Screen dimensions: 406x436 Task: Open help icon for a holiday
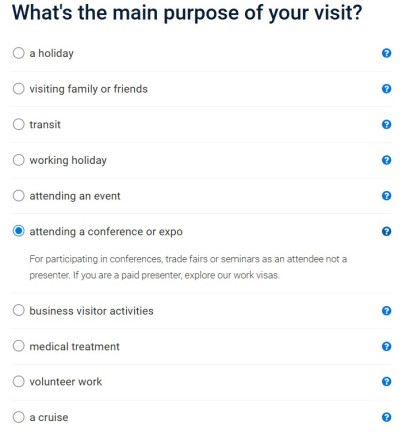pos(386,53)
